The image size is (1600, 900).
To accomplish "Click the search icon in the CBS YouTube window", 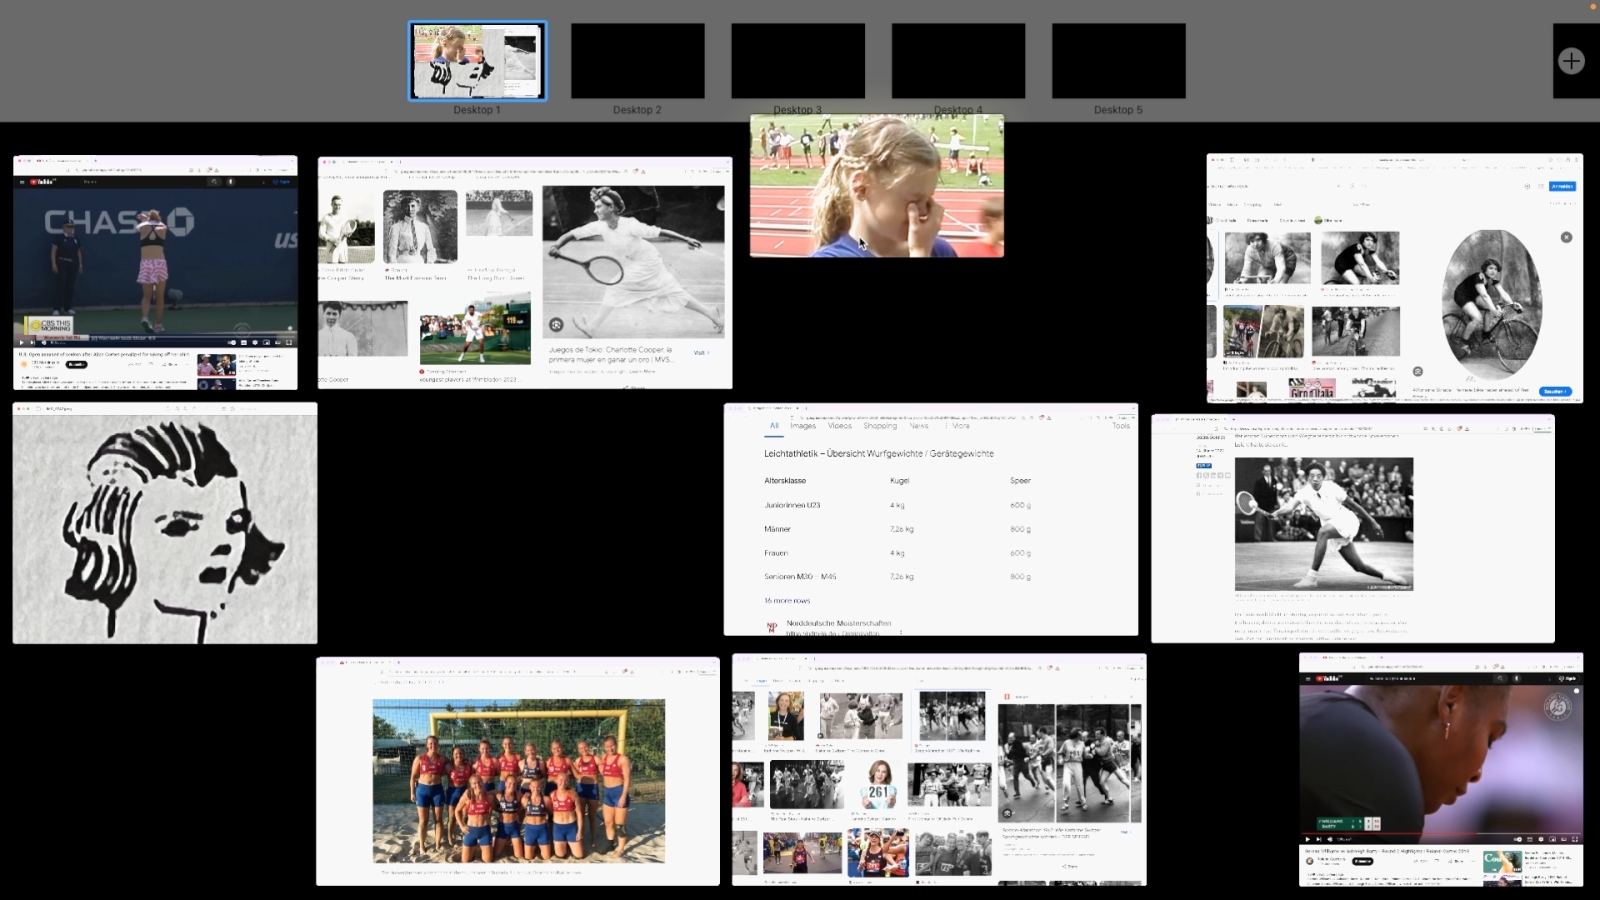I will tap(213, 182).
